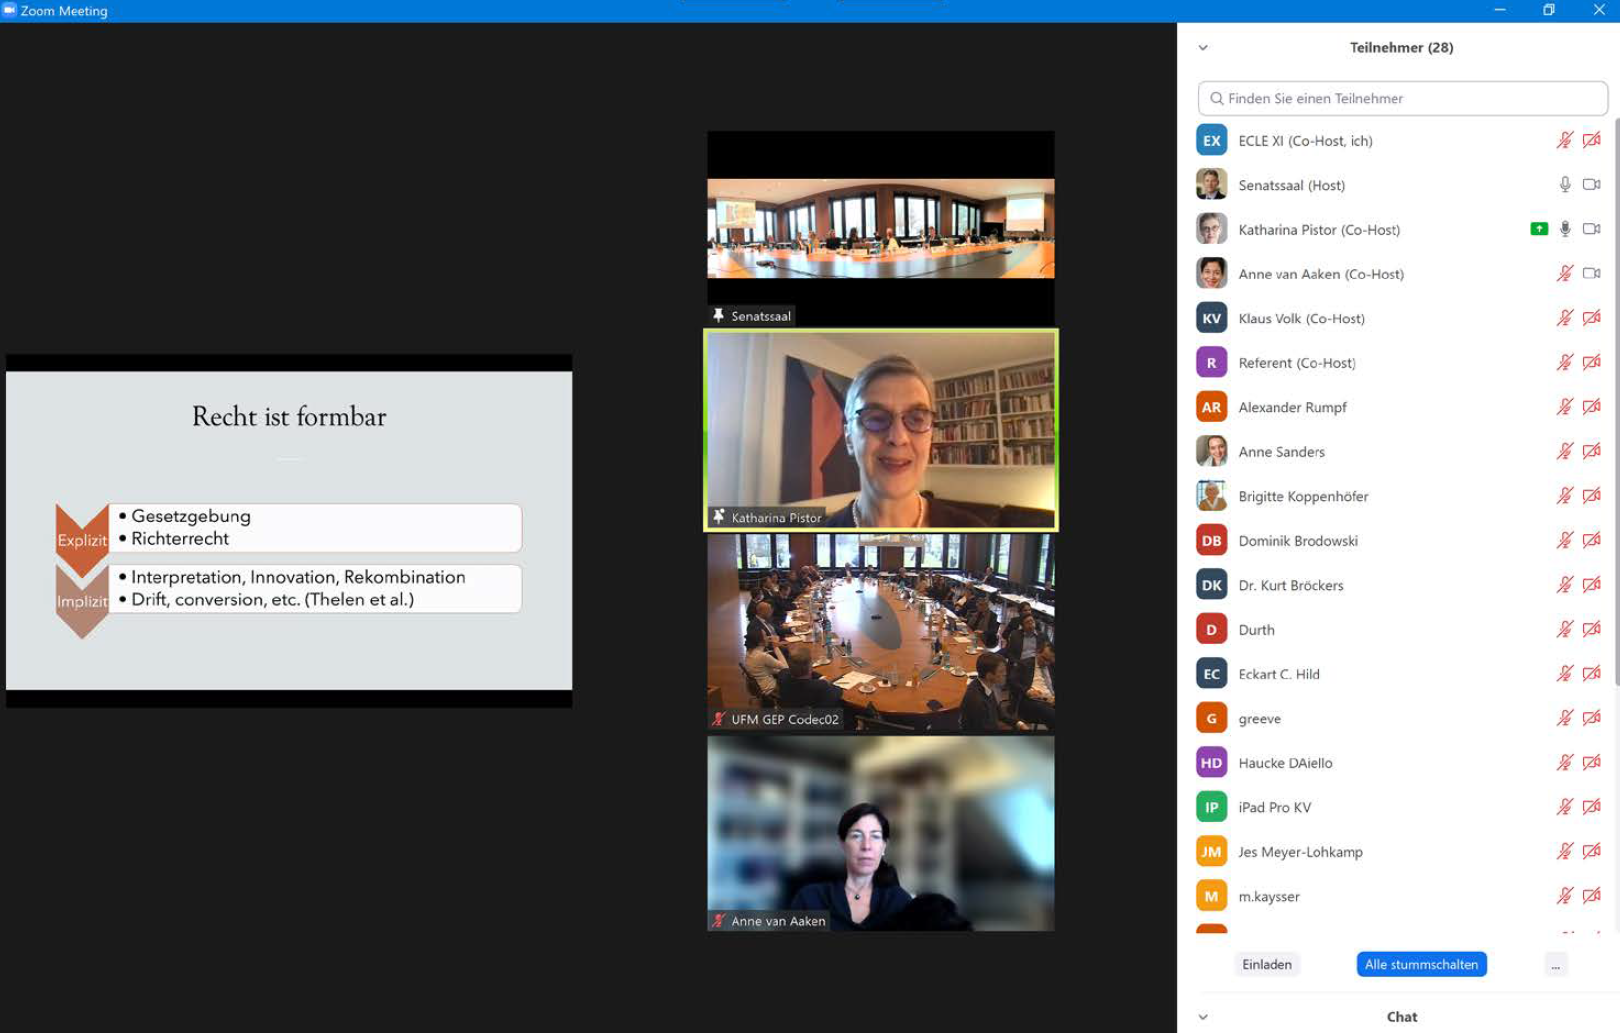
Task: Toggle m.kaysser camera off icon
Action: (x=1592, y=896)
